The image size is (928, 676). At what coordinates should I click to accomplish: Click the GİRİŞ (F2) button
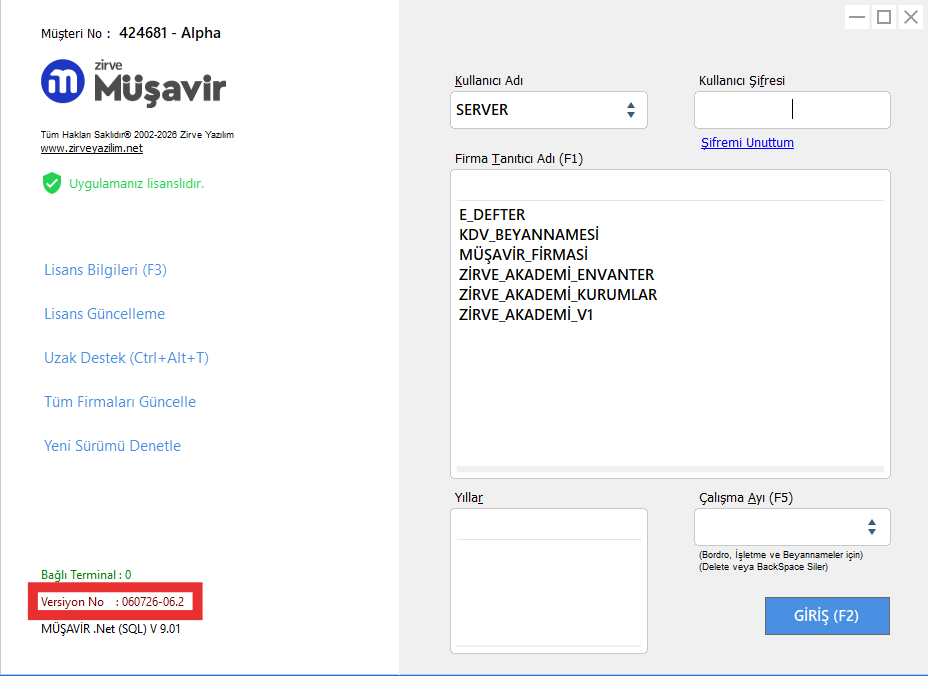tap(827, 616)
